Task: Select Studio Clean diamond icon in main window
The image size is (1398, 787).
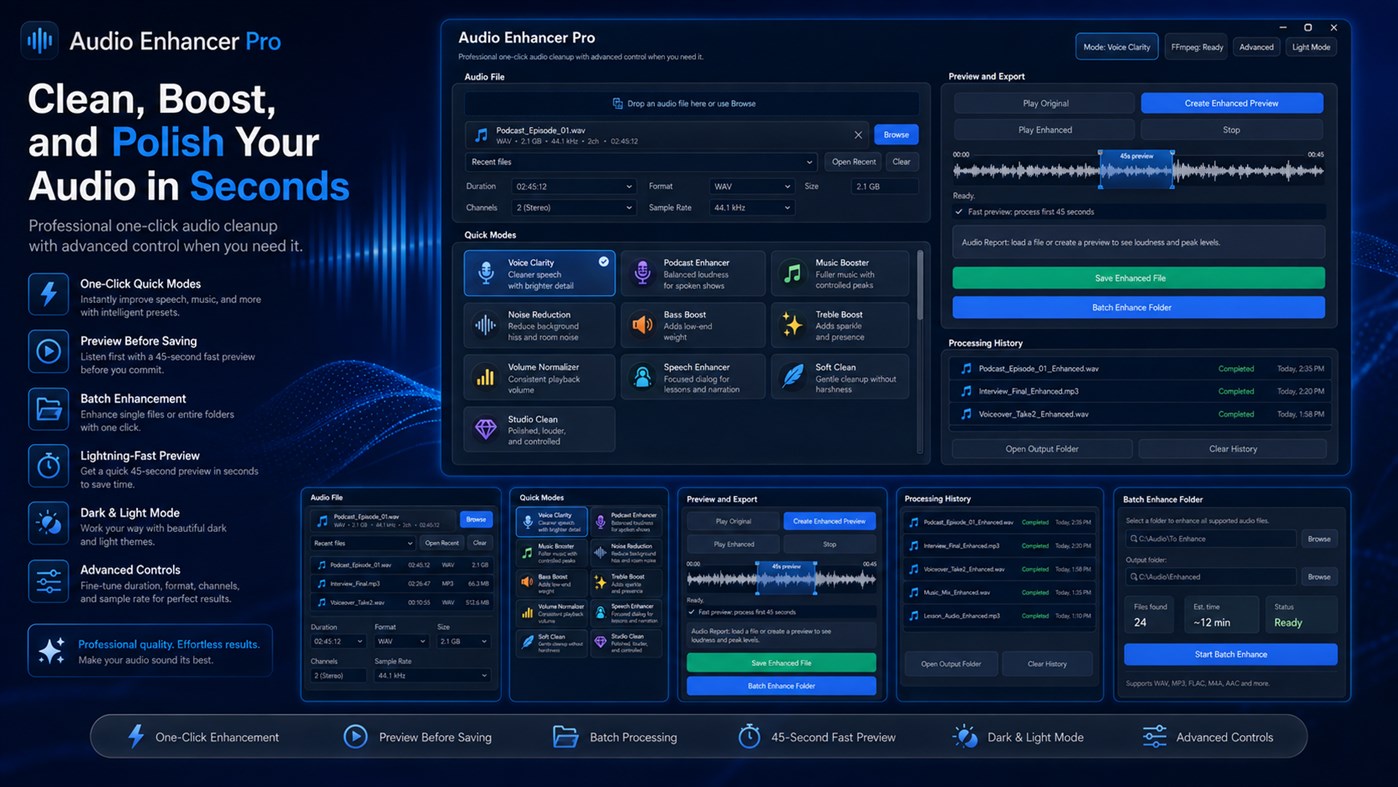Action: 485,429
